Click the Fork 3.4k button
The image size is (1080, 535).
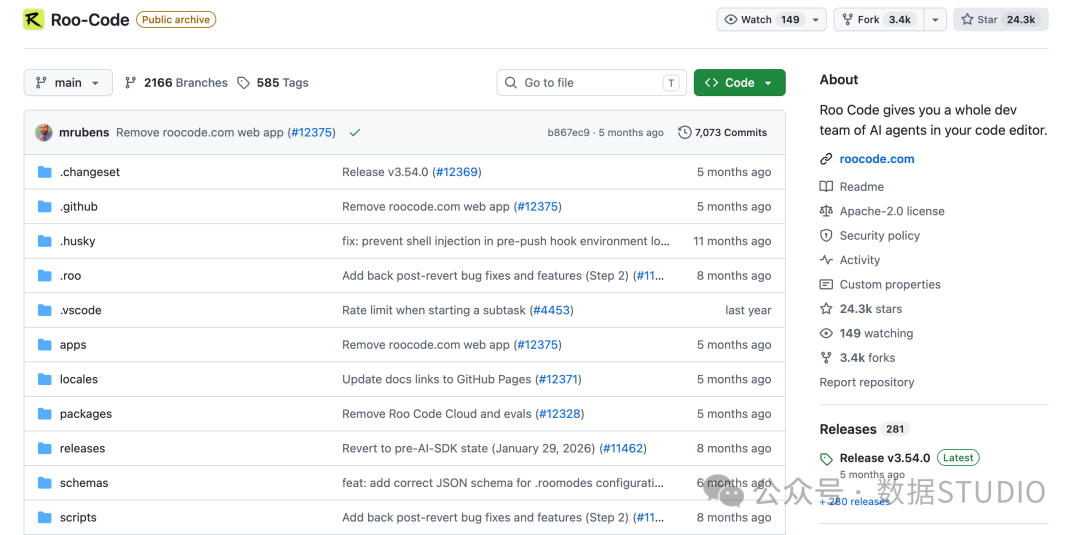(879, 20)
